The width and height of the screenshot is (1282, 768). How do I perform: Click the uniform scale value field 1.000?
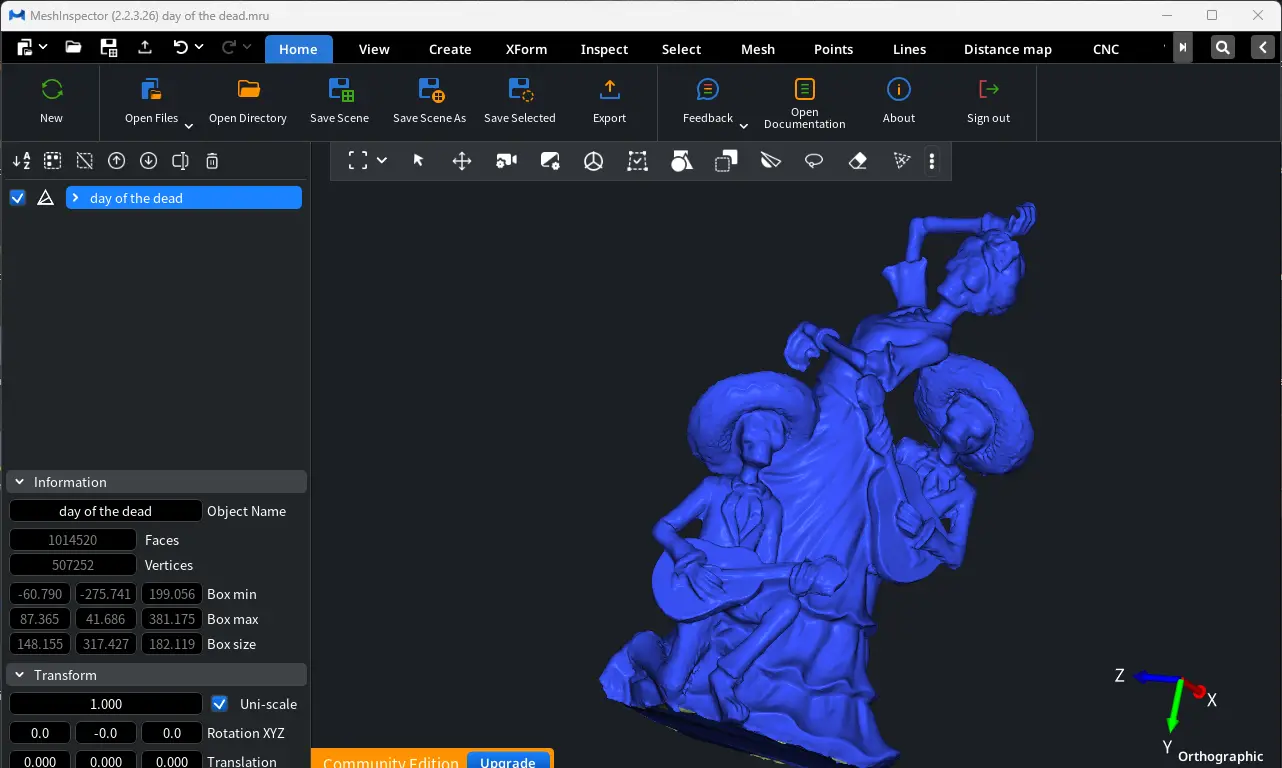point(106,704)
